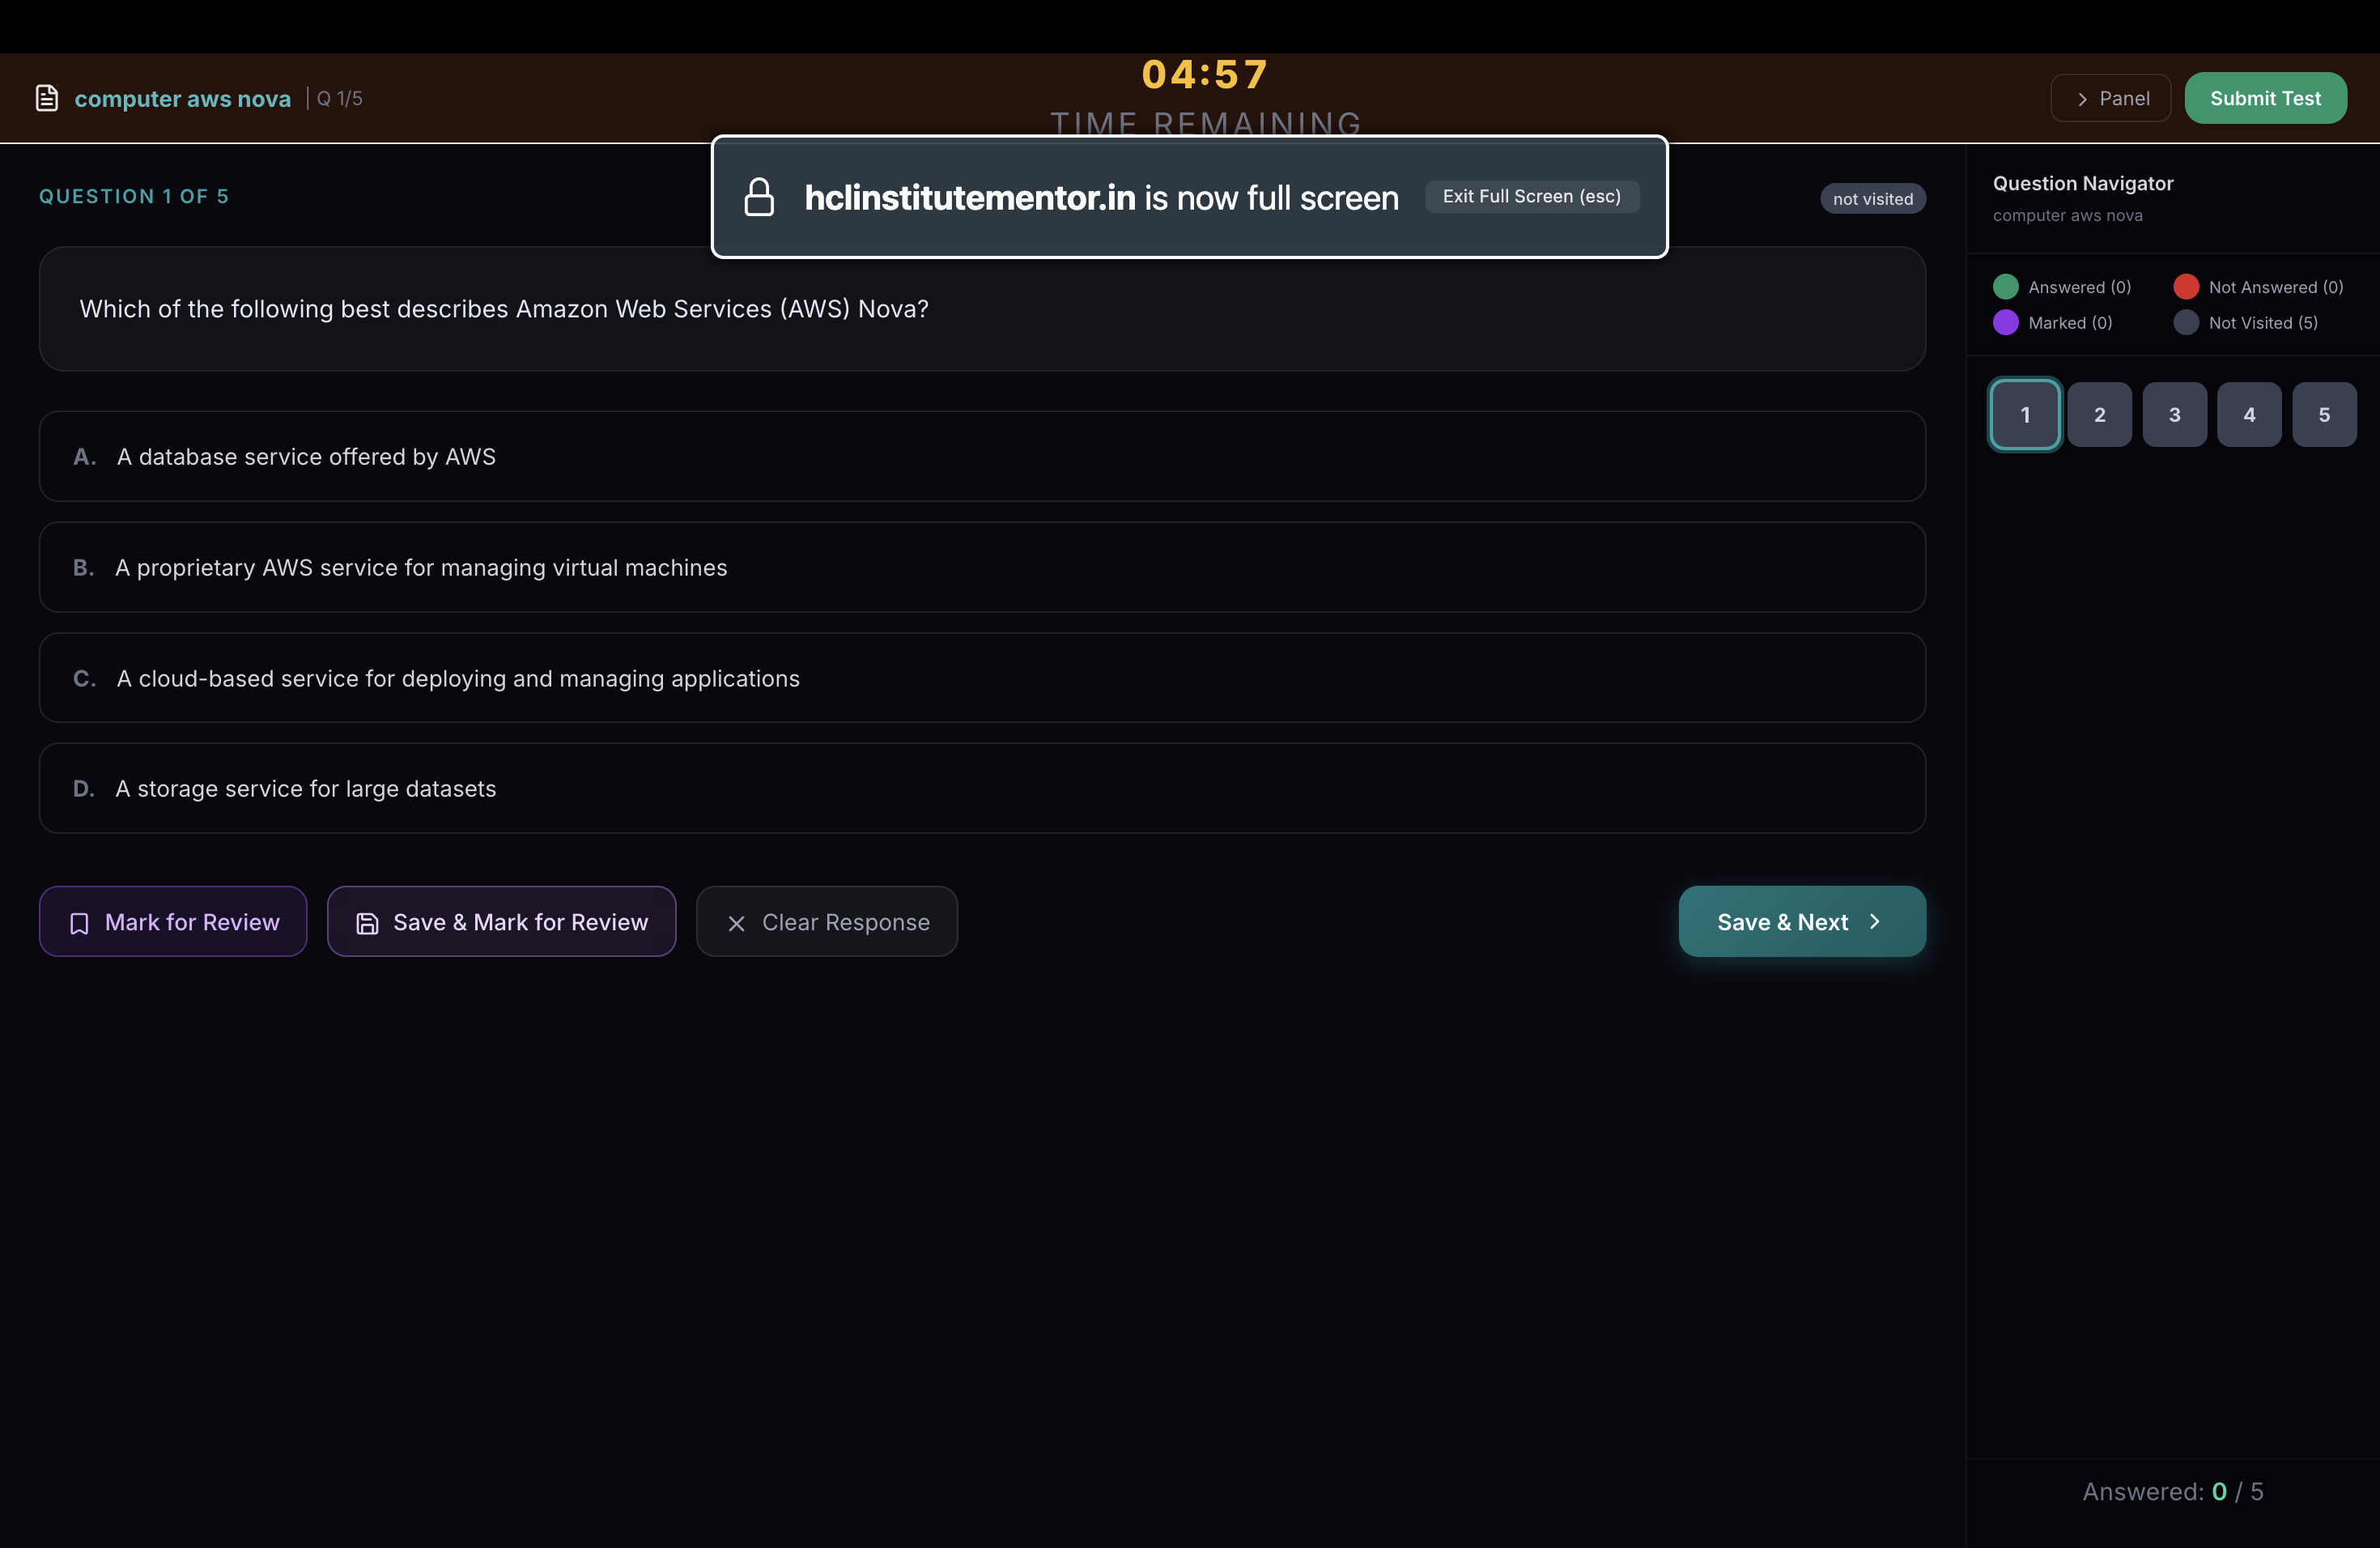Click the Save & Mark for Review button

tap(501, 921)
